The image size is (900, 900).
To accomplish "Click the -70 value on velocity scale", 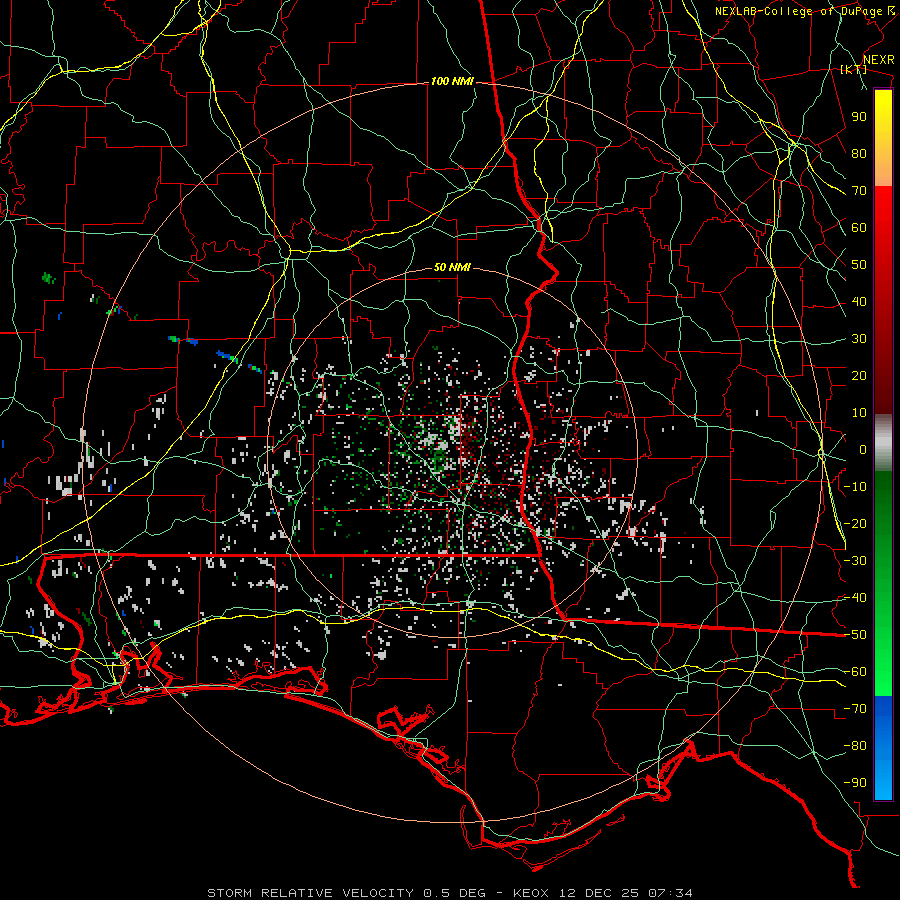I will (855, 709).
